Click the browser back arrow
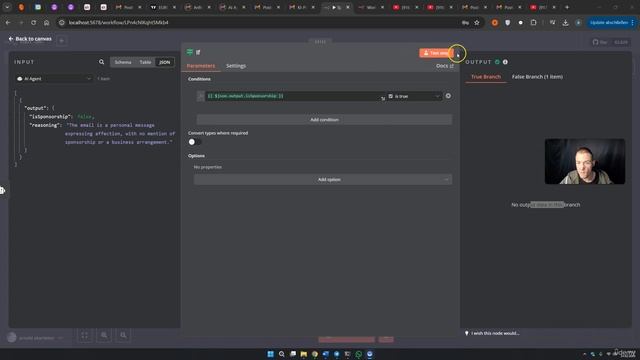The height and width of the screenshot is (360, 640). [8, 22]
